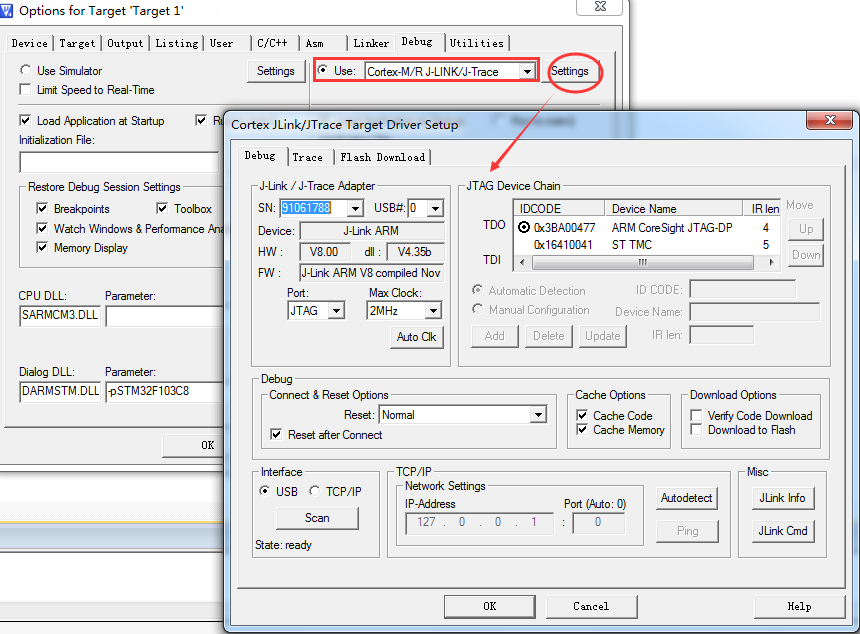Open the Cortex-M/R J-LINK/J-Trace debugger dropdown
860x634 pixels.
point(527,71)
